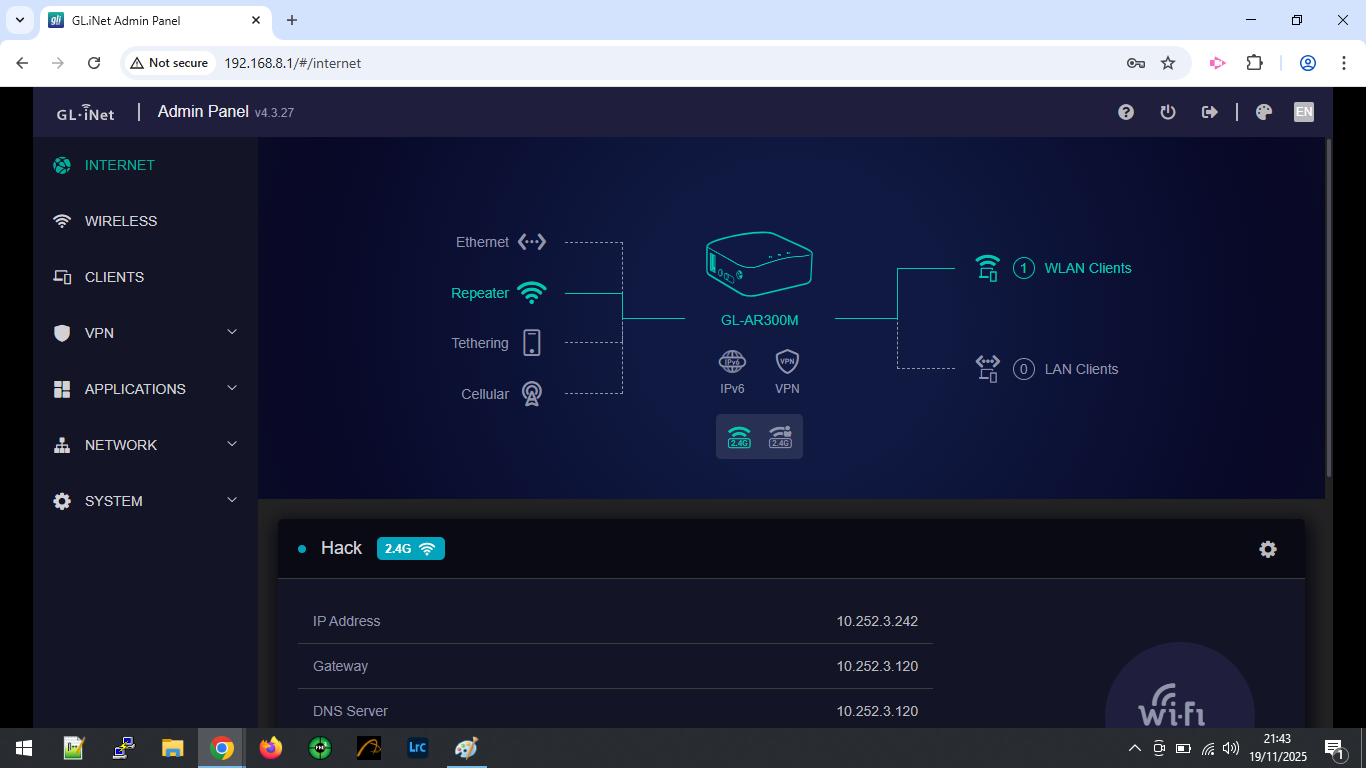Click the logout icon in the header
The width and height of the screenshot is (1366, 768).
point(1209,112)
